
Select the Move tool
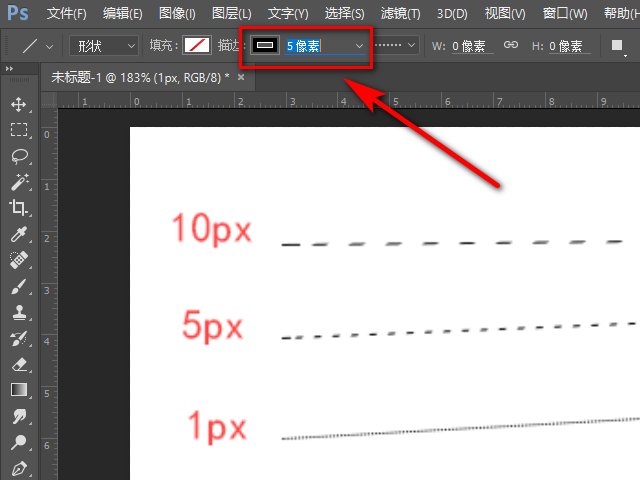pyautogui.click(x=18, y=104)
